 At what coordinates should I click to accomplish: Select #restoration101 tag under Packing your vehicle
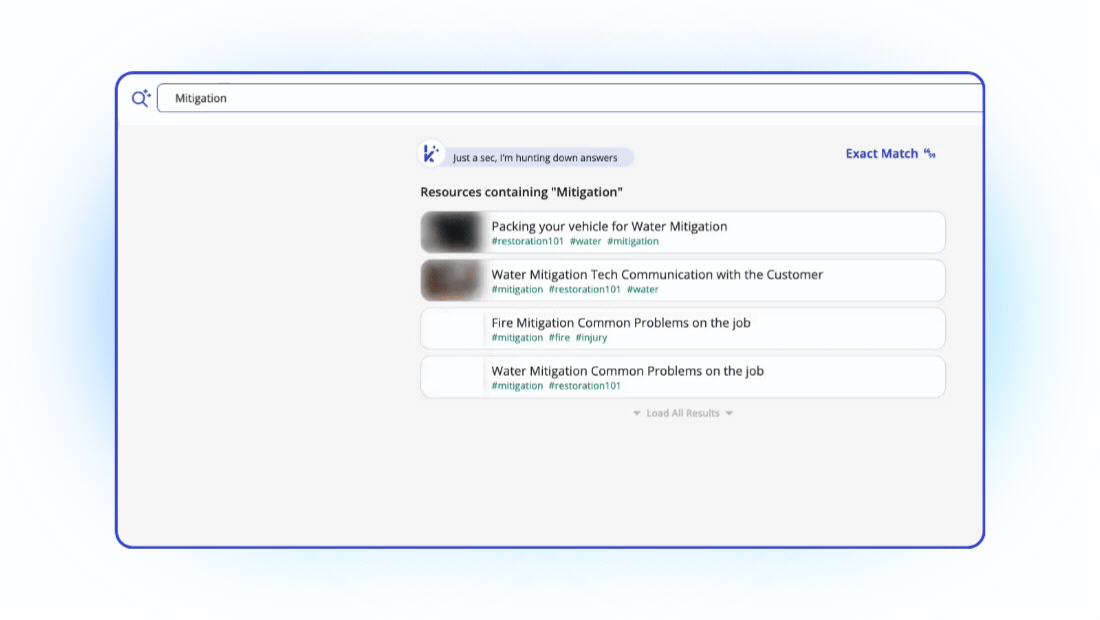click(528, 241)
